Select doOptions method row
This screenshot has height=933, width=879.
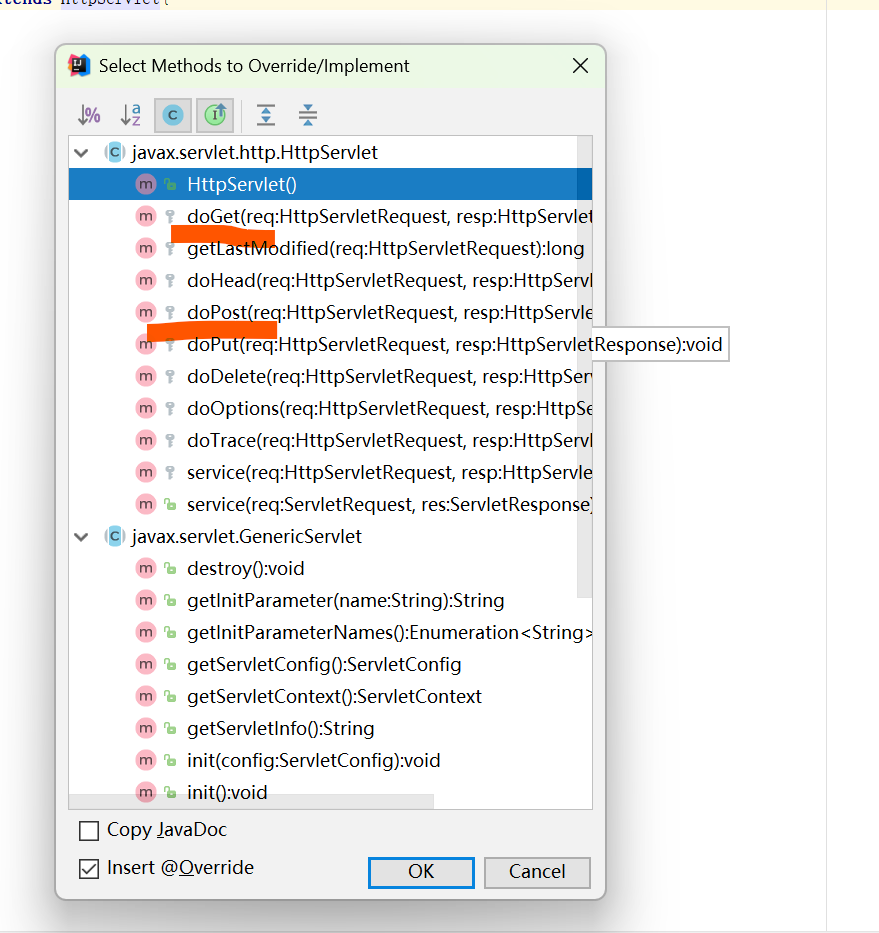point(330,408)
